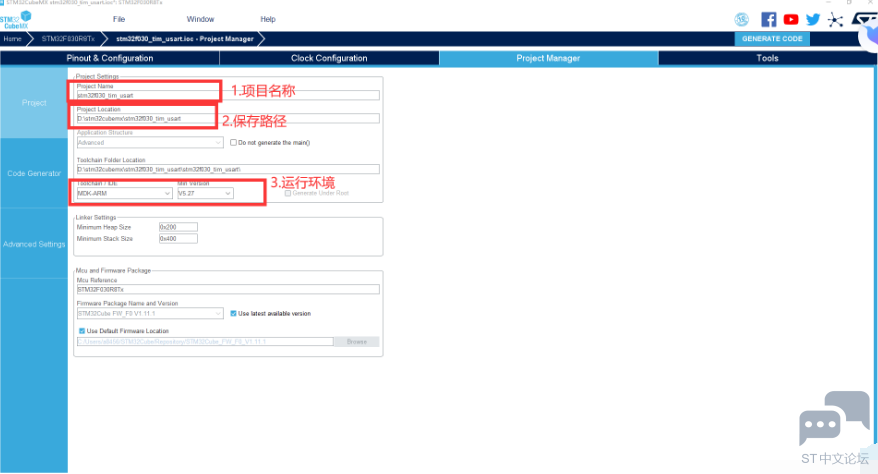Click the Mcu Reference field

(x=228, y=289)
